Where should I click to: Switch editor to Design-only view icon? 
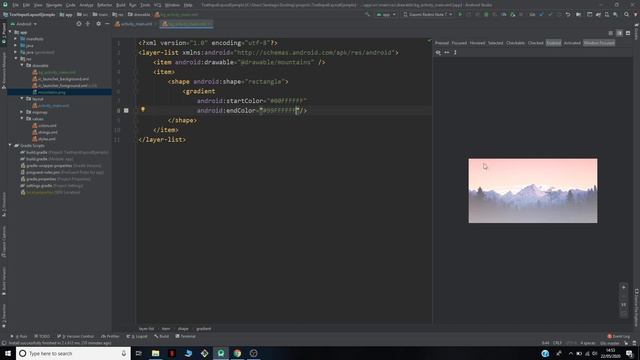(x=628, y=33)
